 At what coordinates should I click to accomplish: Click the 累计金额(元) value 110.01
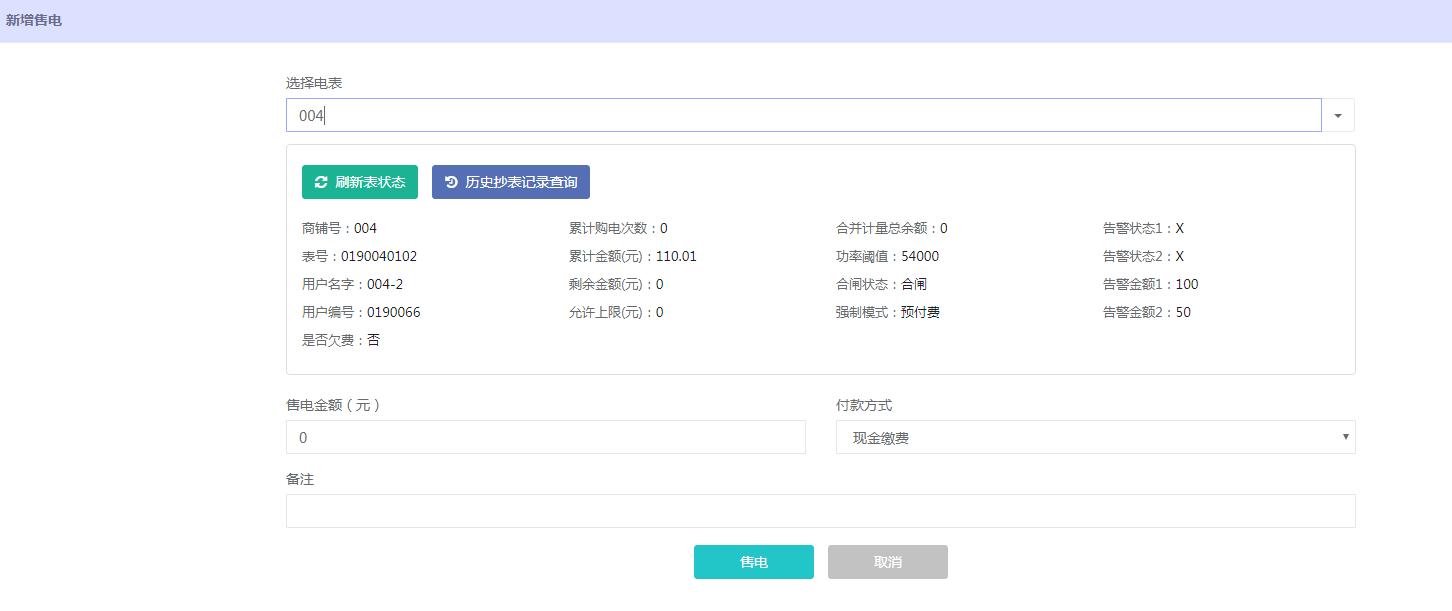[676, 256]
